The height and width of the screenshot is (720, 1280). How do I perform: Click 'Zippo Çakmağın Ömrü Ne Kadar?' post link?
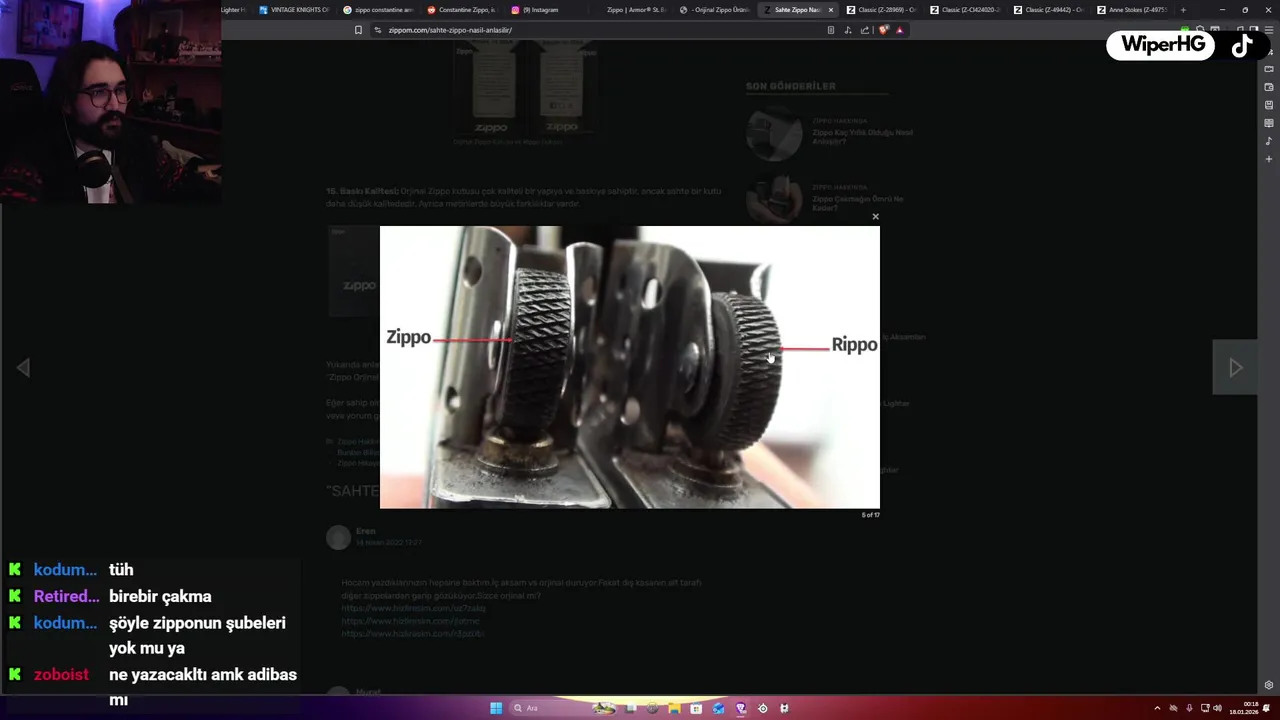[x=857, y=203]
